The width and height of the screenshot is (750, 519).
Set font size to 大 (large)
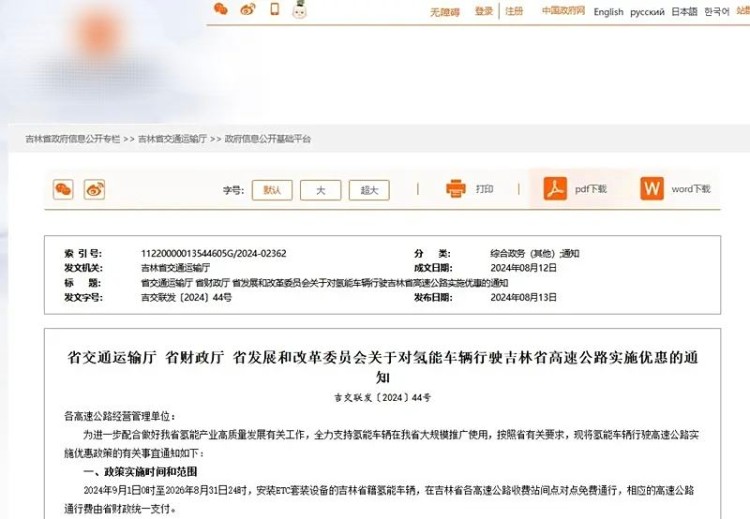tap(321, 190)
